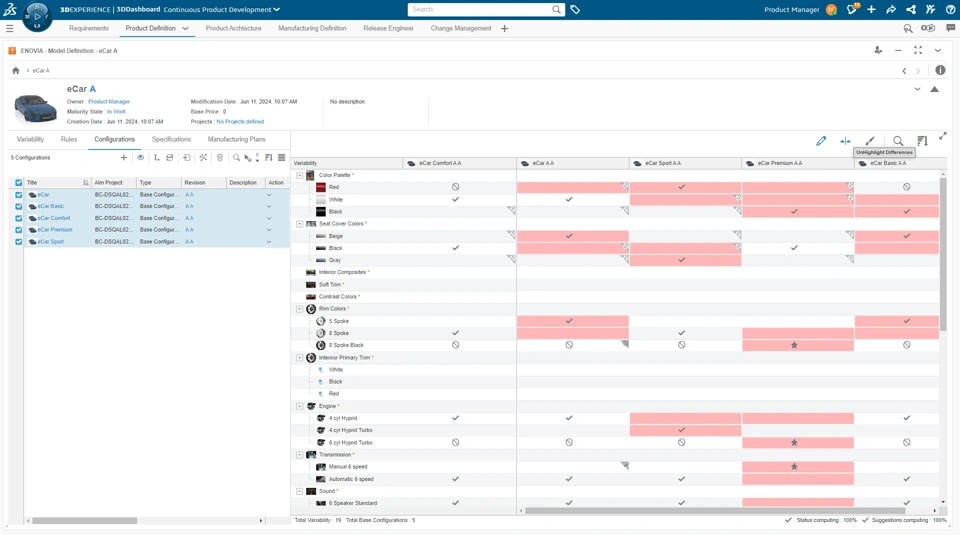The width and height of the screenshot is (960, 535).
Task: Switch to the Change Management tab
Action: (x=460, y=28)
